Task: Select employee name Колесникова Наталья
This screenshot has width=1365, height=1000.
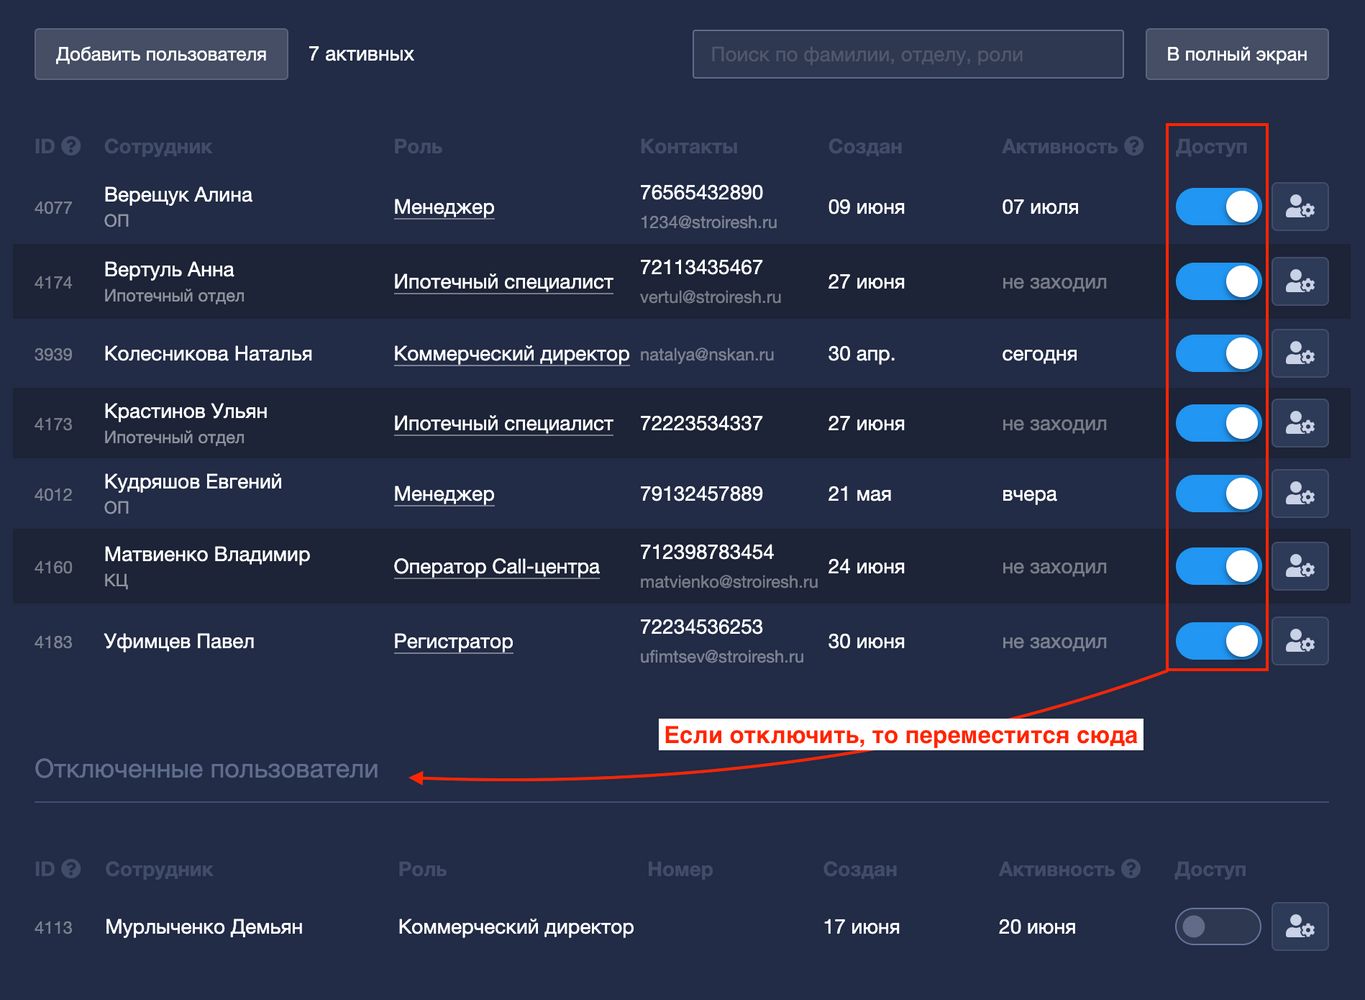Action: [208, 354]
